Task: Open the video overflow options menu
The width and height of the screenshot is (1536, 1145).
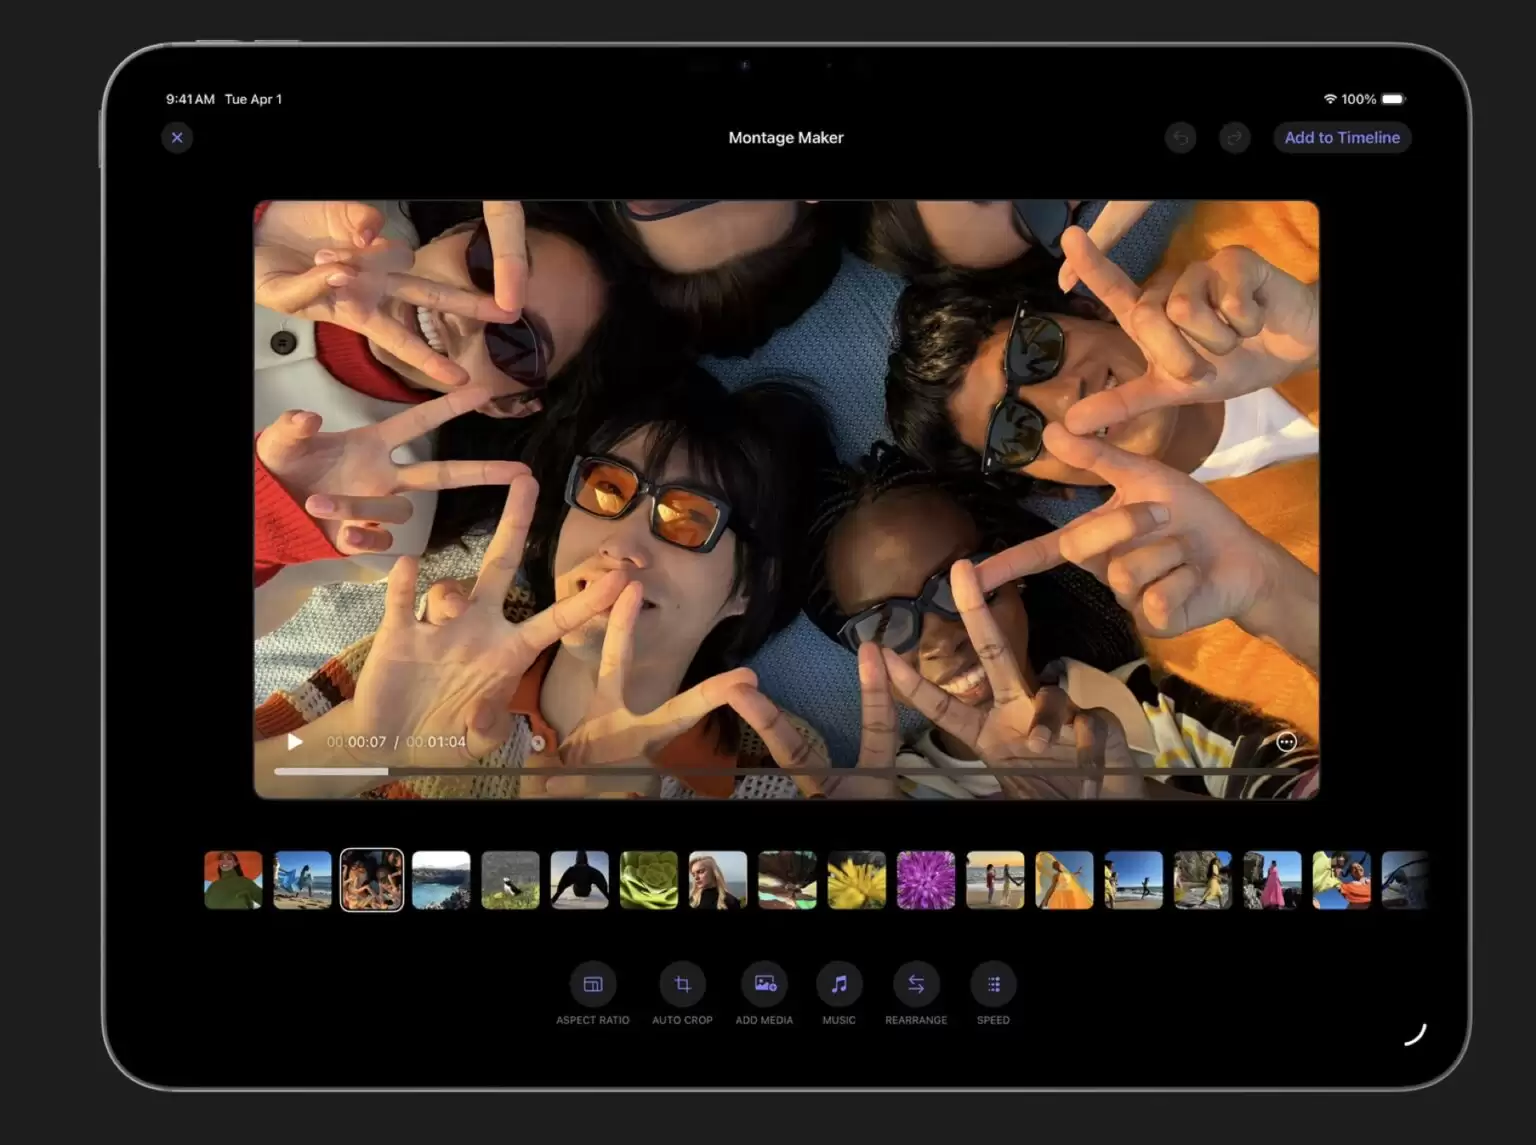Action: [x=1286, y=742]
